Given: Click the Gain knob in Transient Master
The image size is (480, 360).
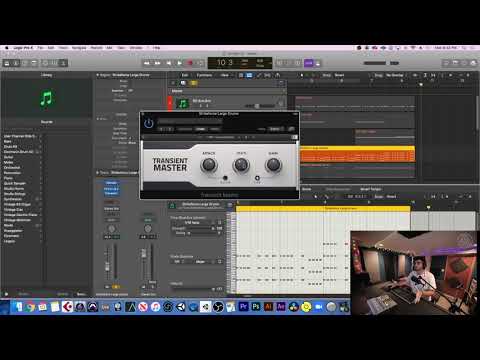Looking at the screenshot, I should point(273,165).
